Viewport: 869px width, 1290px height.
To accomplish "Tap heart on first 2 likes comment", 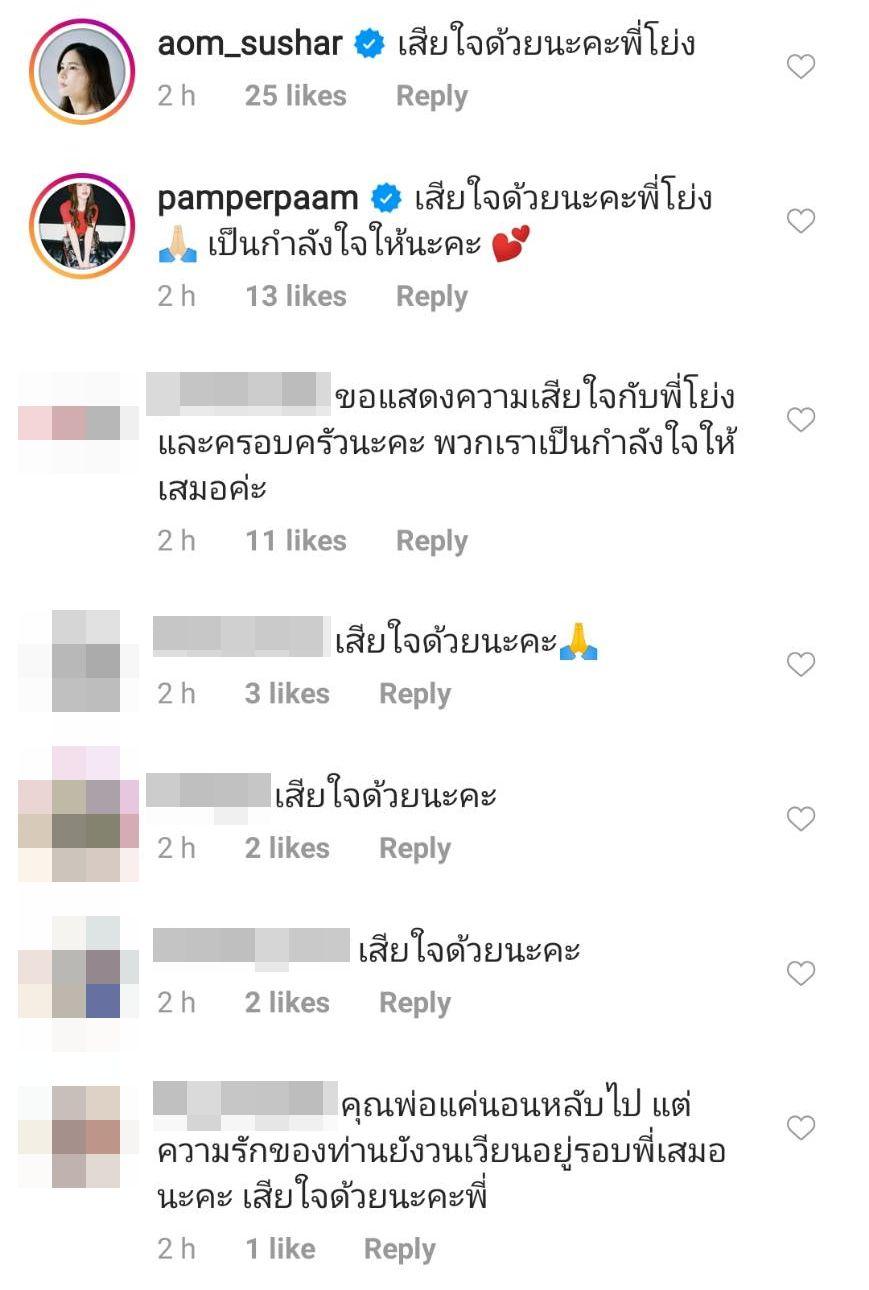I will 801,819.
